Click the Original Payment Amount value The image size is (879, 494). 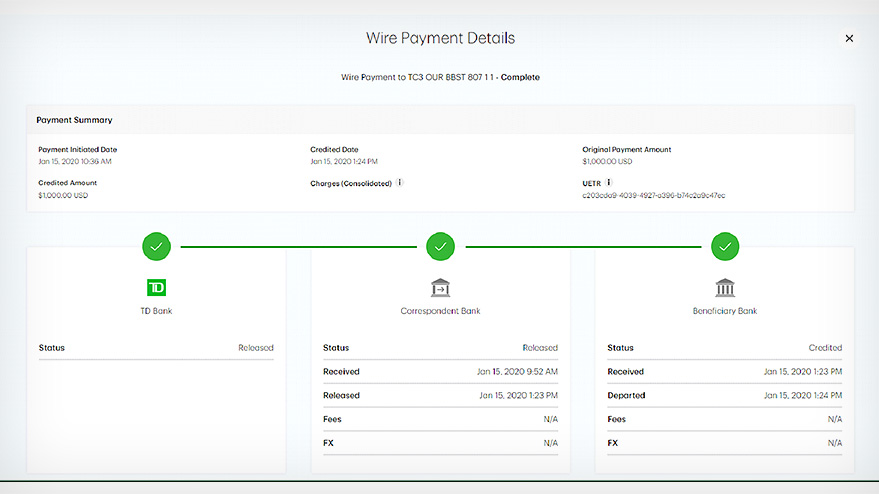tap(608, 161)
